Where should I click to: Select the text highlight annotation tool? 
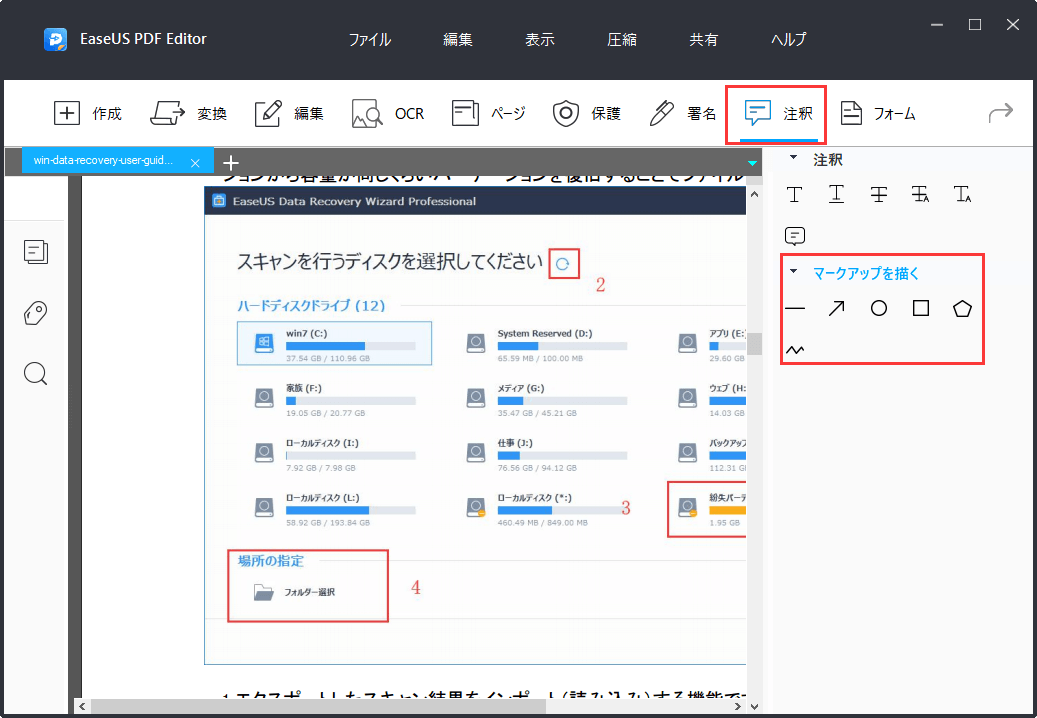pyautogui.click(x=794, y=194)
